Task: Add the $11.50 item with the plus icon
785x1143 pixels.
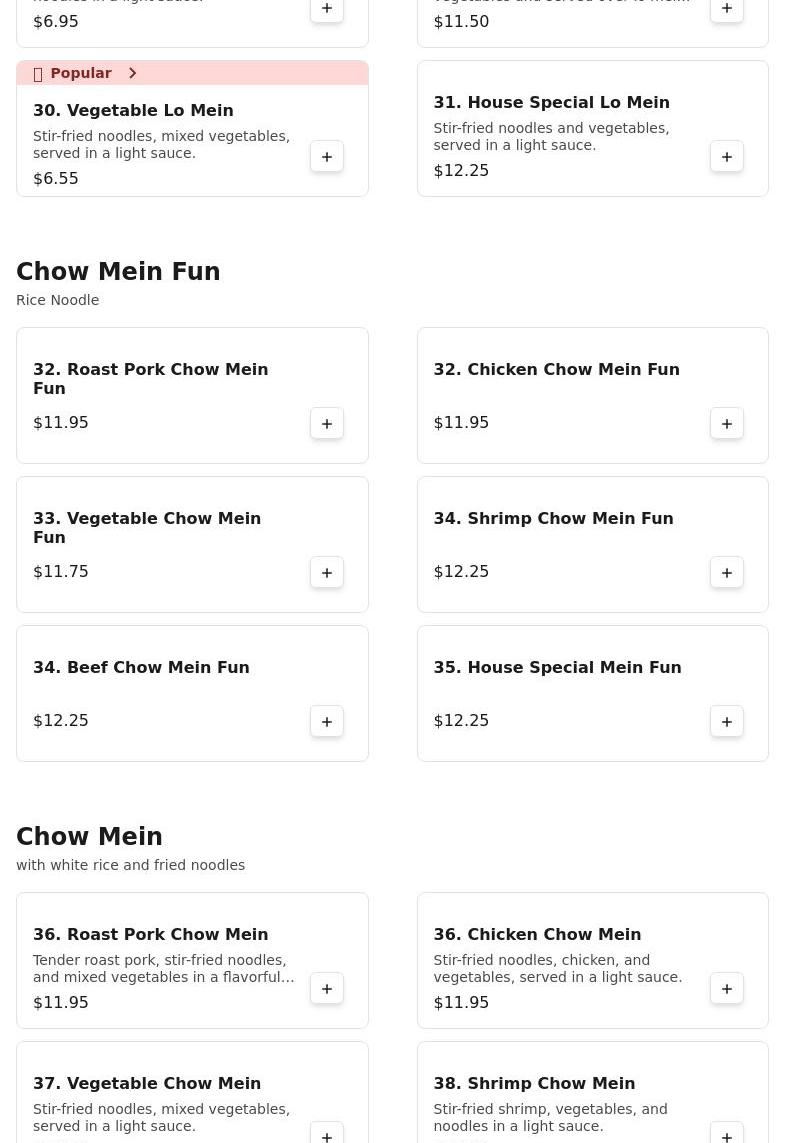Action: pyautogui.click(x=727, y=9)
